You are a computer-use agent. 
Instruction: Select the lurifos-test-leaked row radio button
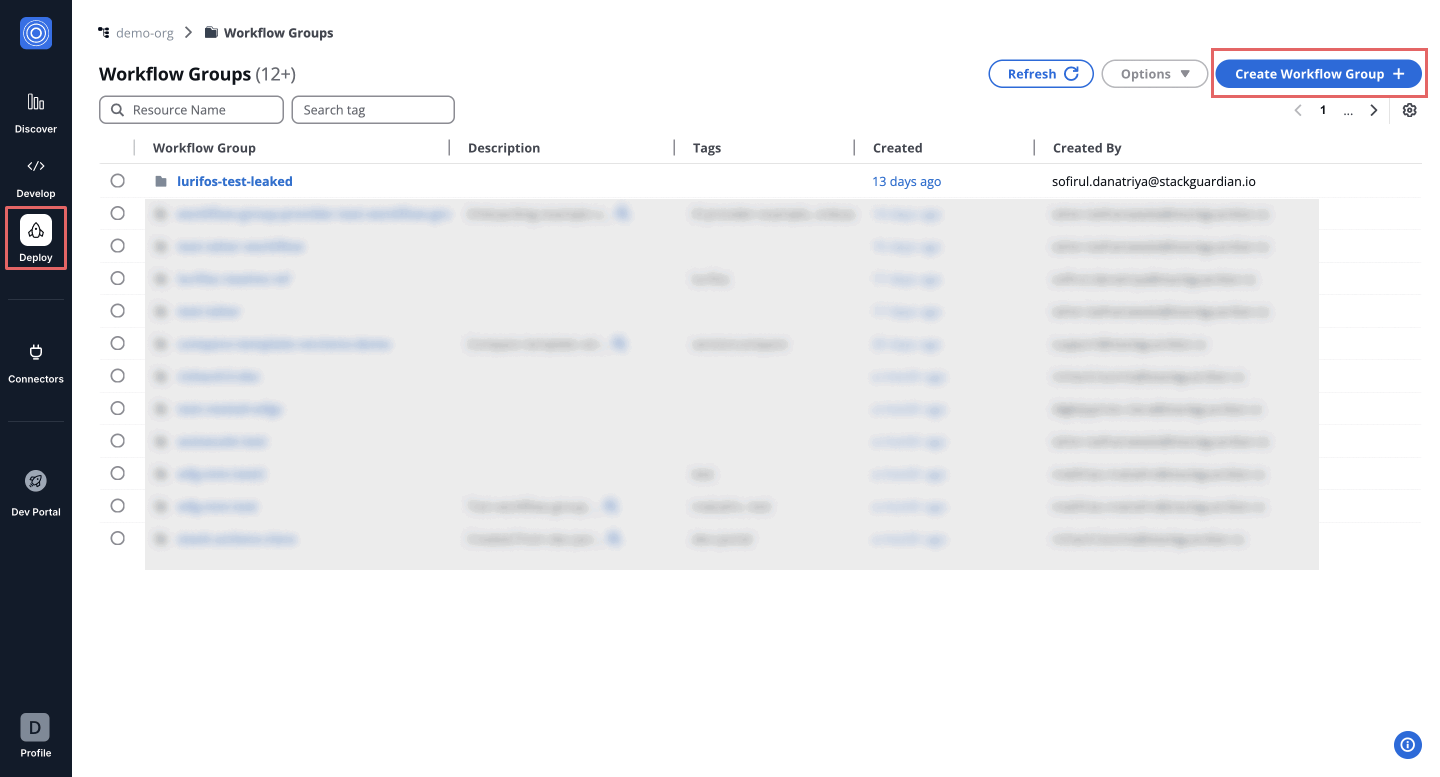pyautogui.click(x=118, y=181)
